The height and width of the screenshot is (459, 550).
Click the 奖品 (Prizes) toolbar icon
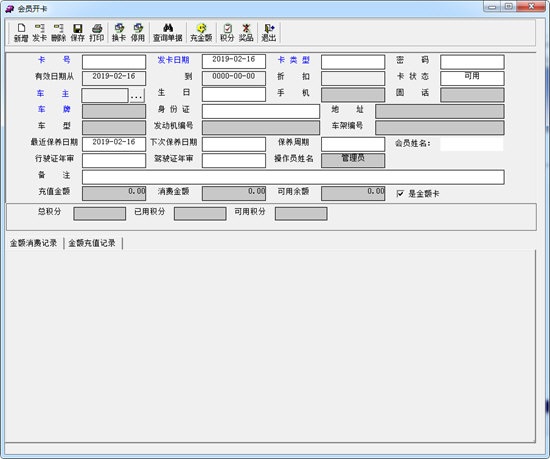pos(246,33)
